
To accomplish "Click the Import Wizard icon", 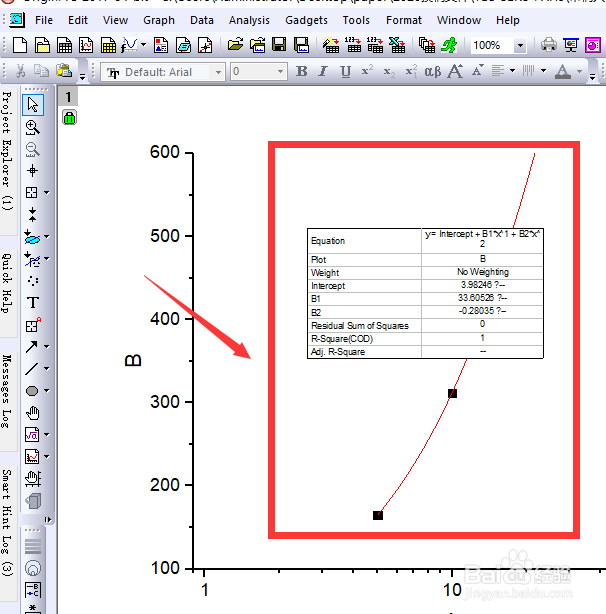I will tap(331, 45).
